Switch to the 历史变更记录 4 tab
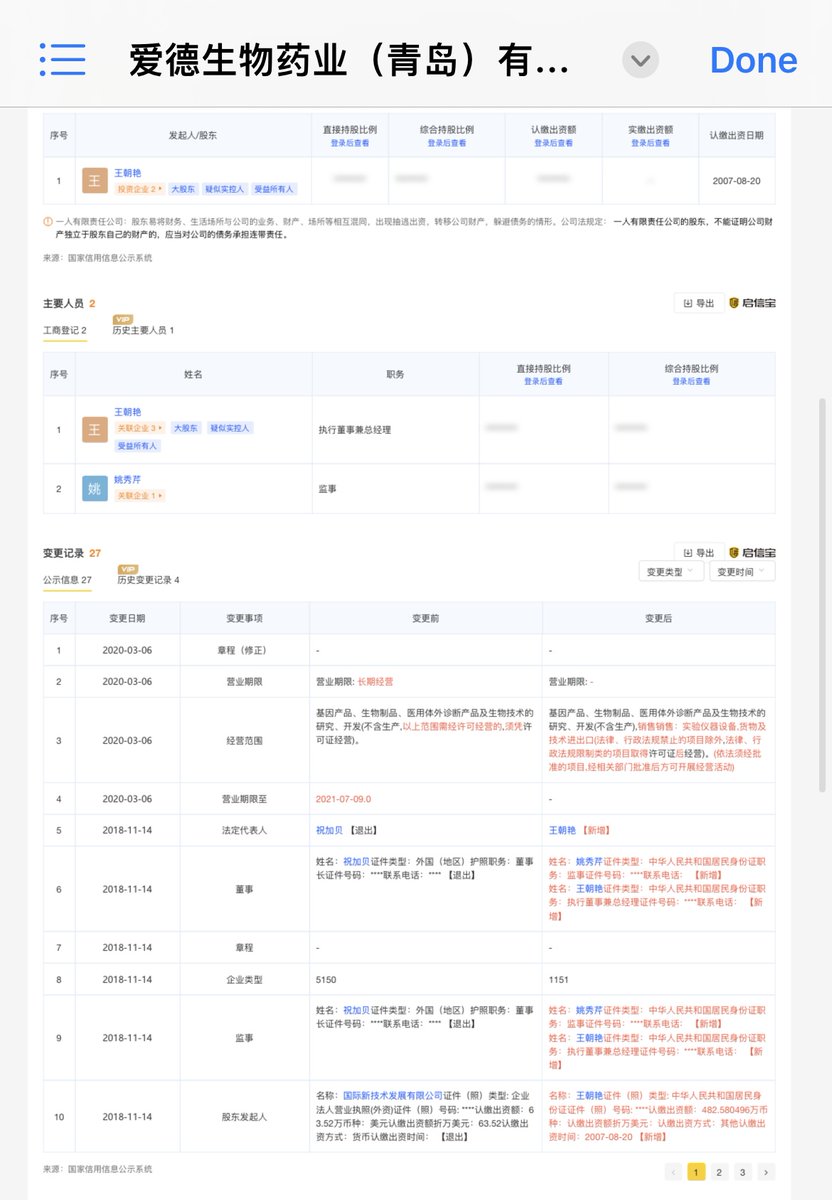The image size is (832, 1200). 148,580
